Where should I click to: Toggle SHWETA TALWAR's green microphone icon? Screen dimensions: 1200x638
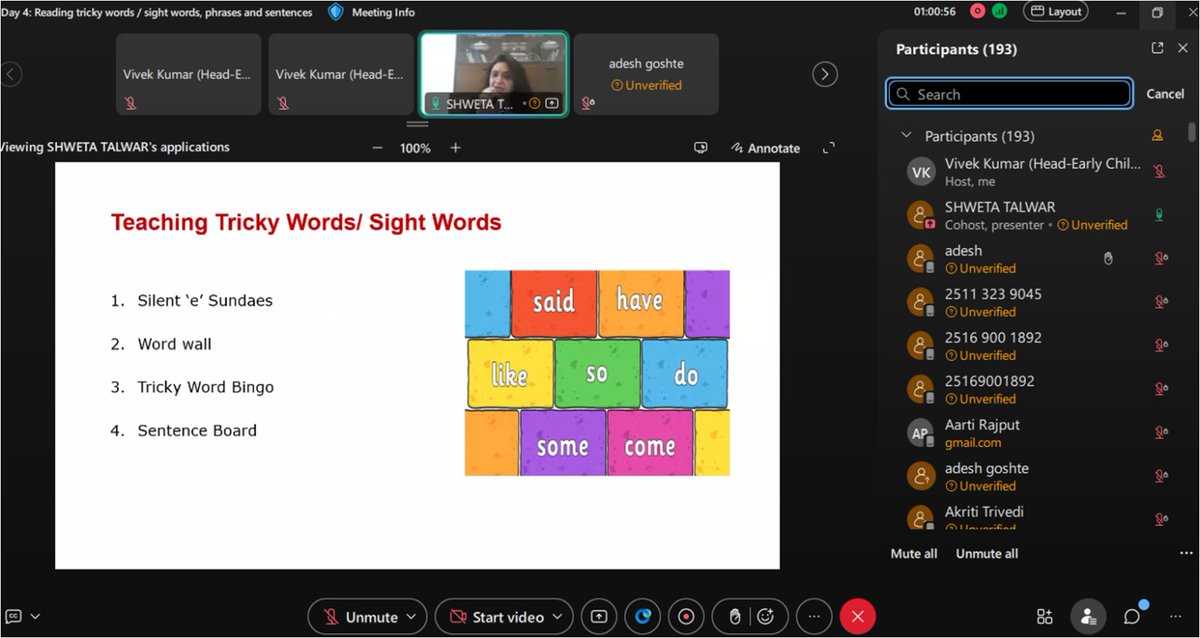(1160, 214)
